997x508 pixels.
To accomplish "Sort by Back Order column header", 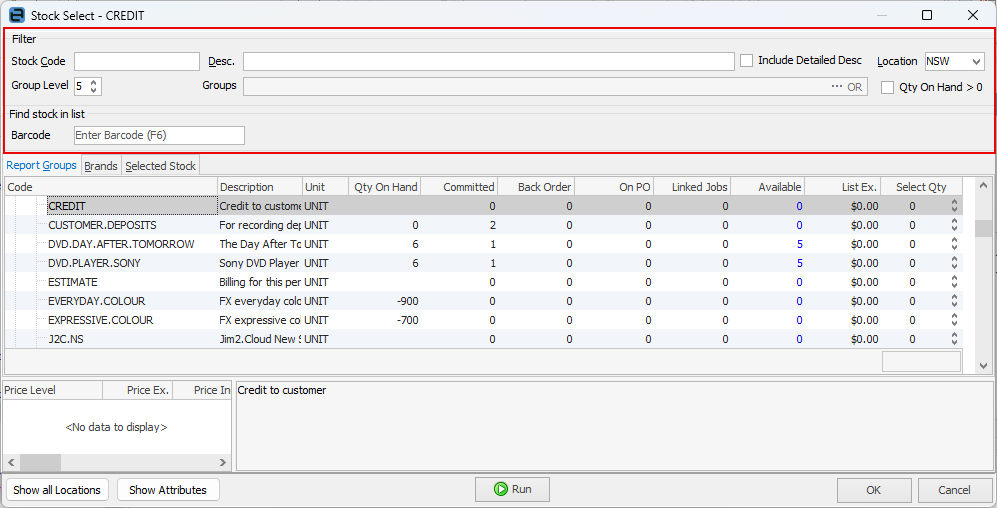I will pyautogui.click(x=536, y=187).
